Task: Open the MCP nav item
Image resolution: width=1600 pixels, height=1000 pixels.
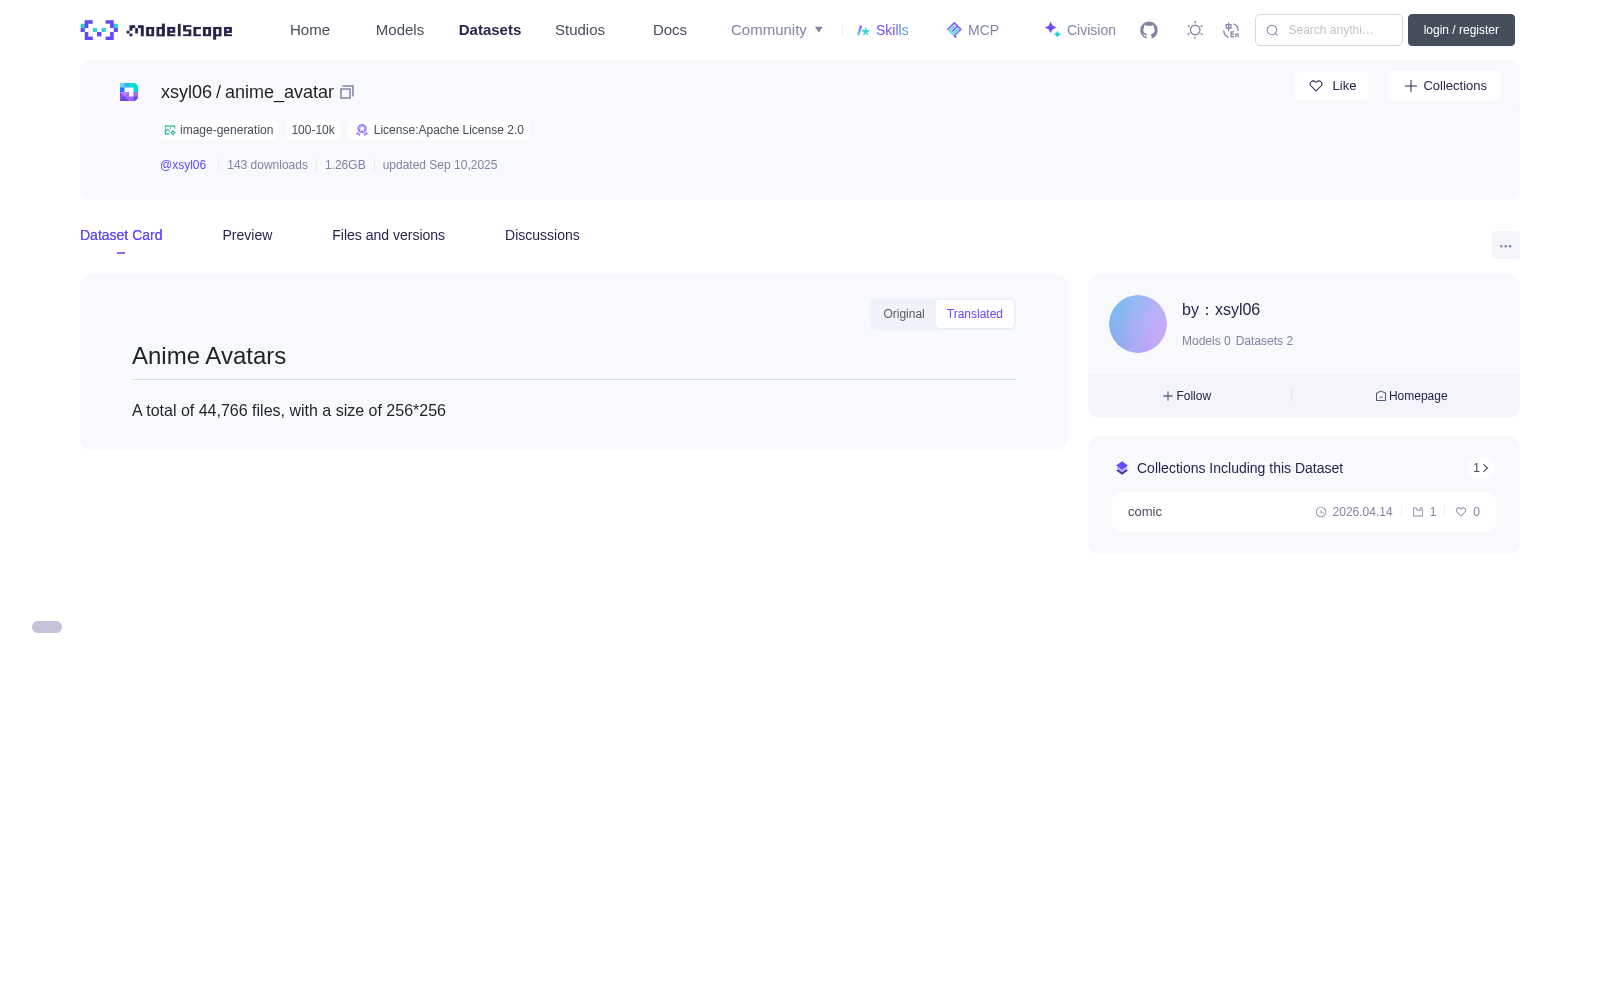Action: (973, 30)
